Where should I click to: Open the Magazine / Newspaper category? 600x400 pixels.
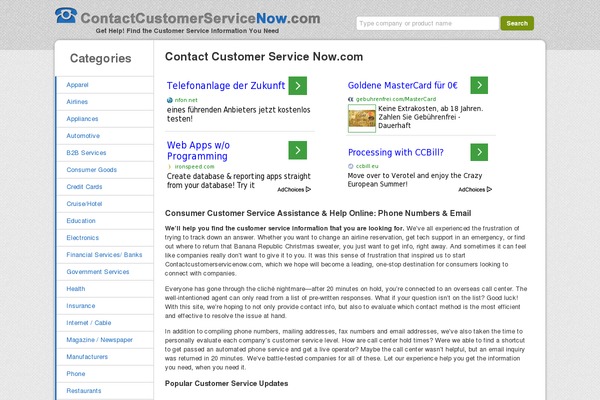pyautogui.click(x=99, y=340)
